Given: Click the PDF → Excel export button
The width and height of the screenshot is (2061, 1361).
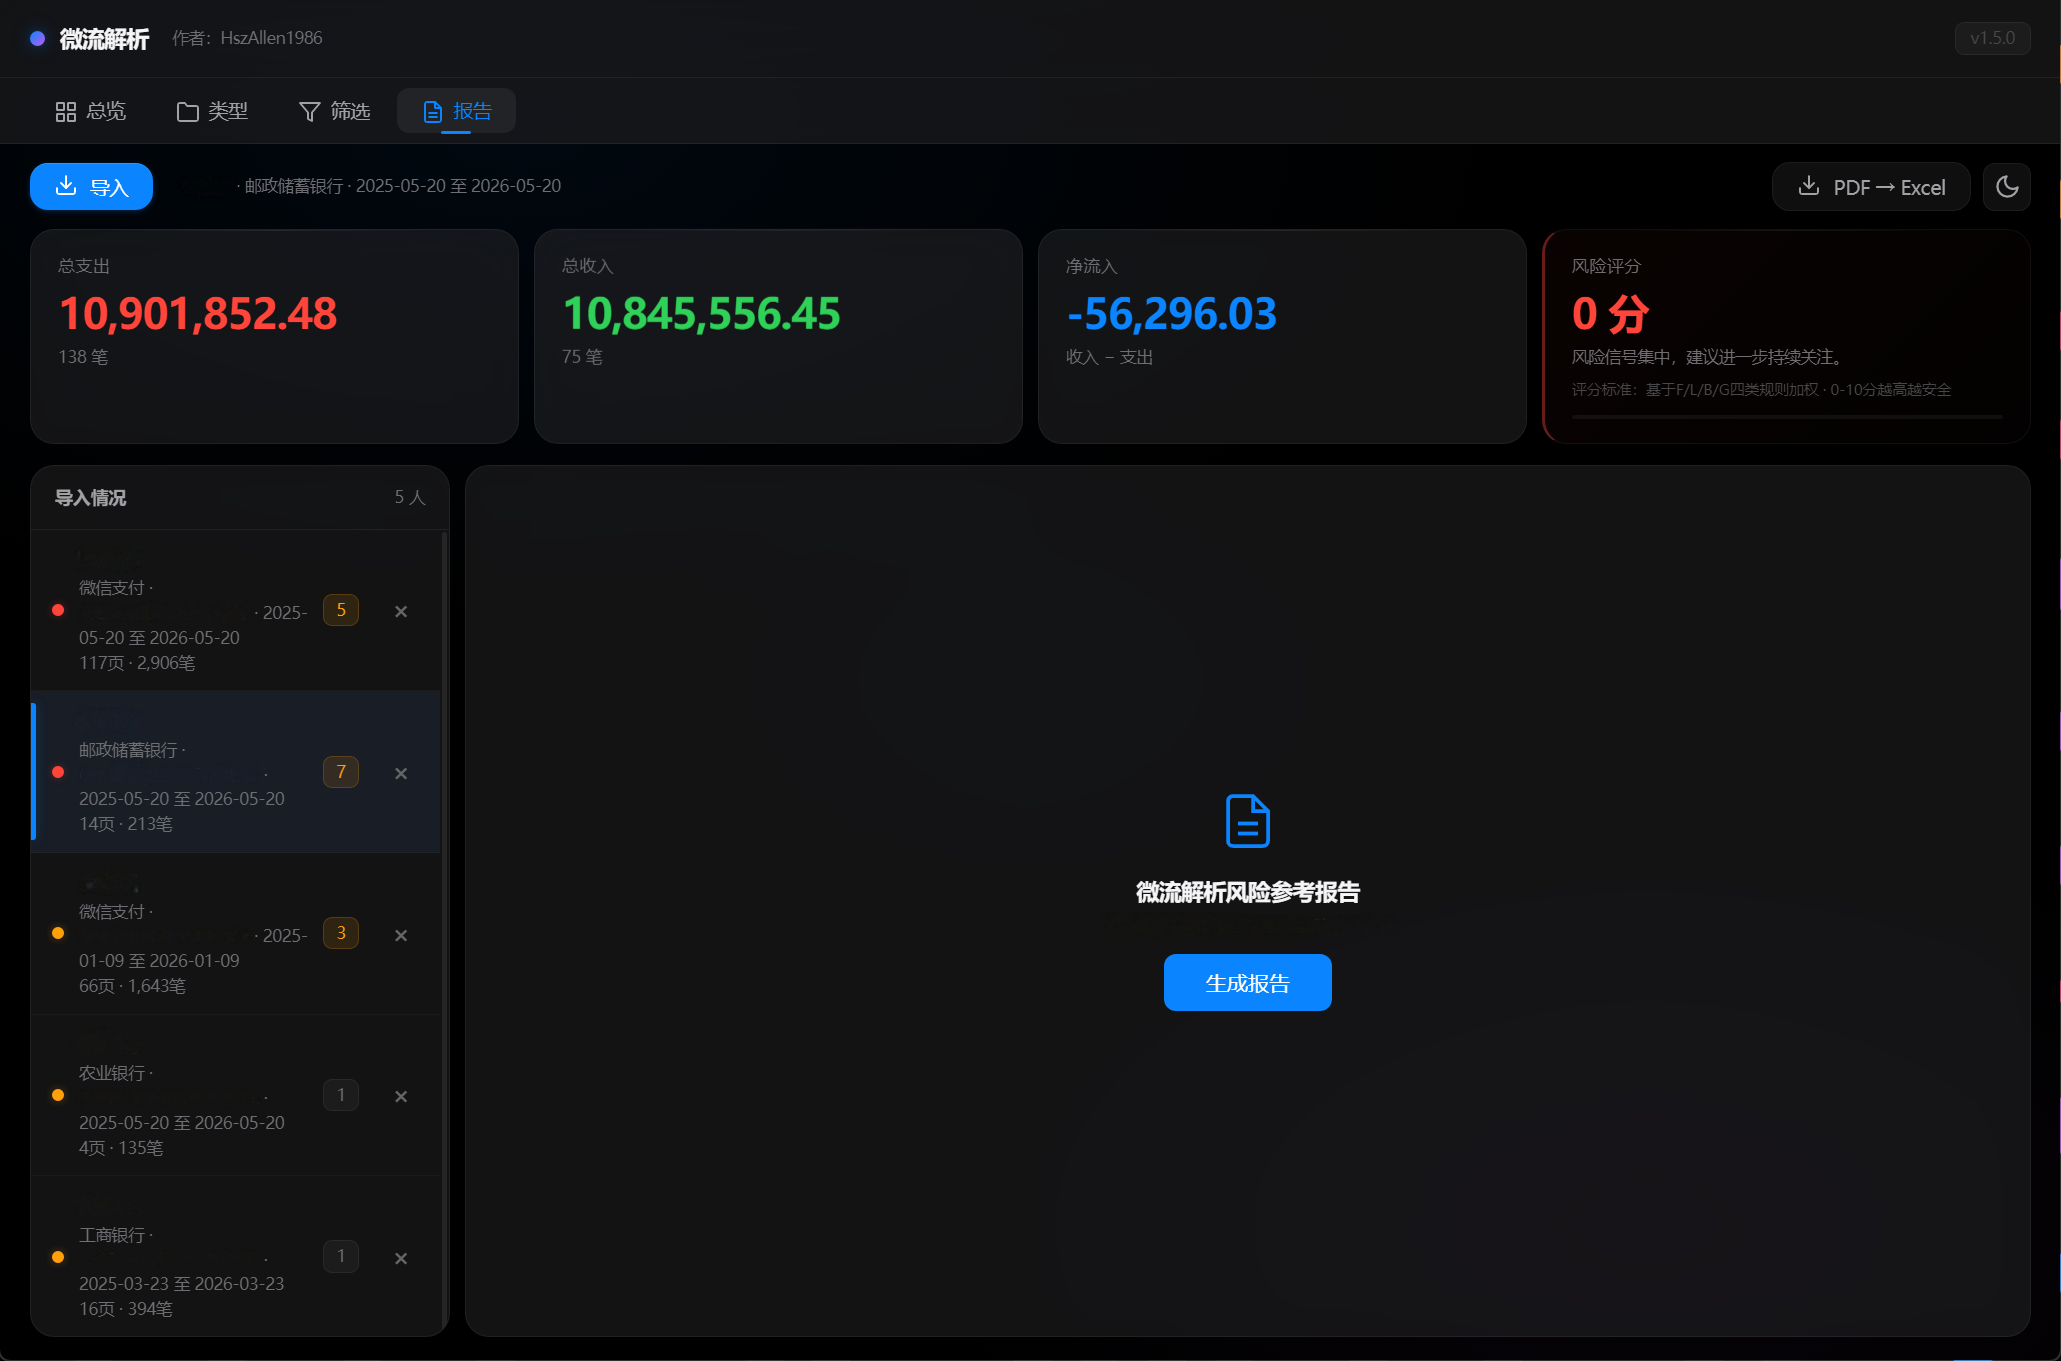Looking at the screenshot, I should 1871,187.
